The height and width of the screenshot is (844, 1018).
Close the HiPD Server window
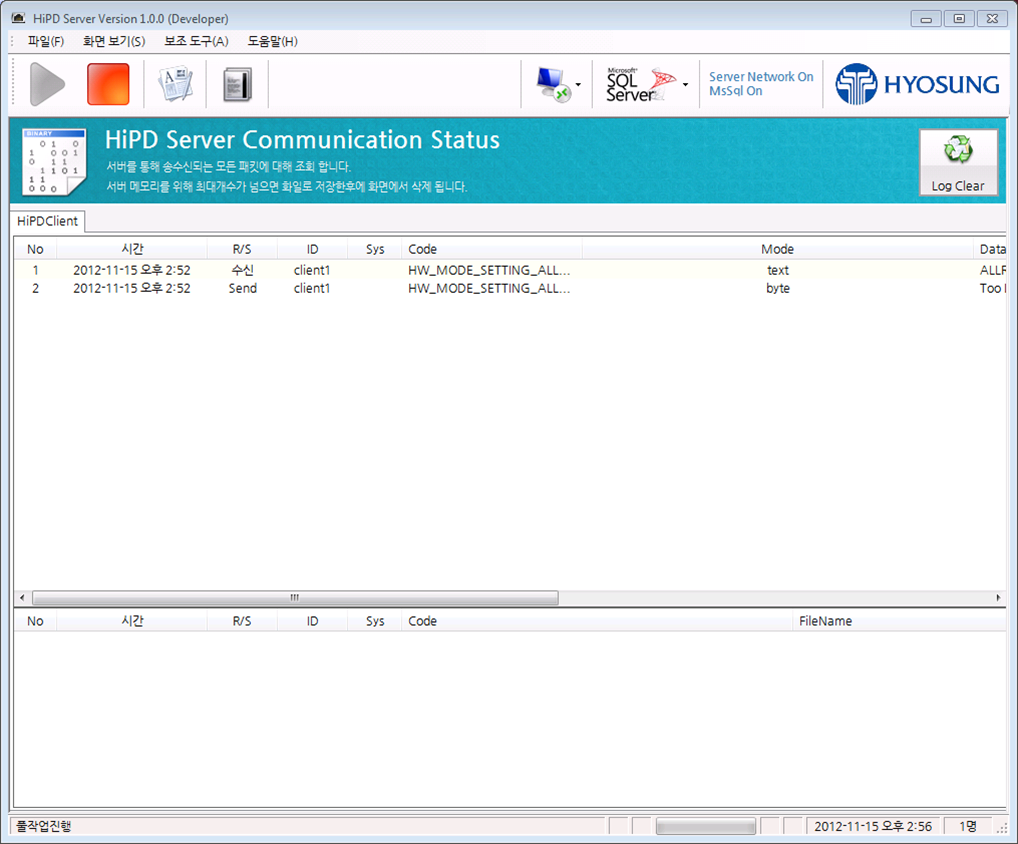992,19
